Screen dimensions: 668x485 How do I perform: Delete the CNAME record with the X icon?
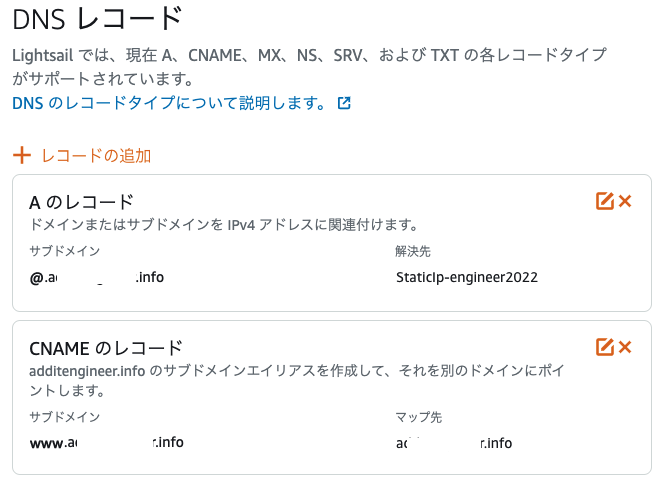point(625,347)
